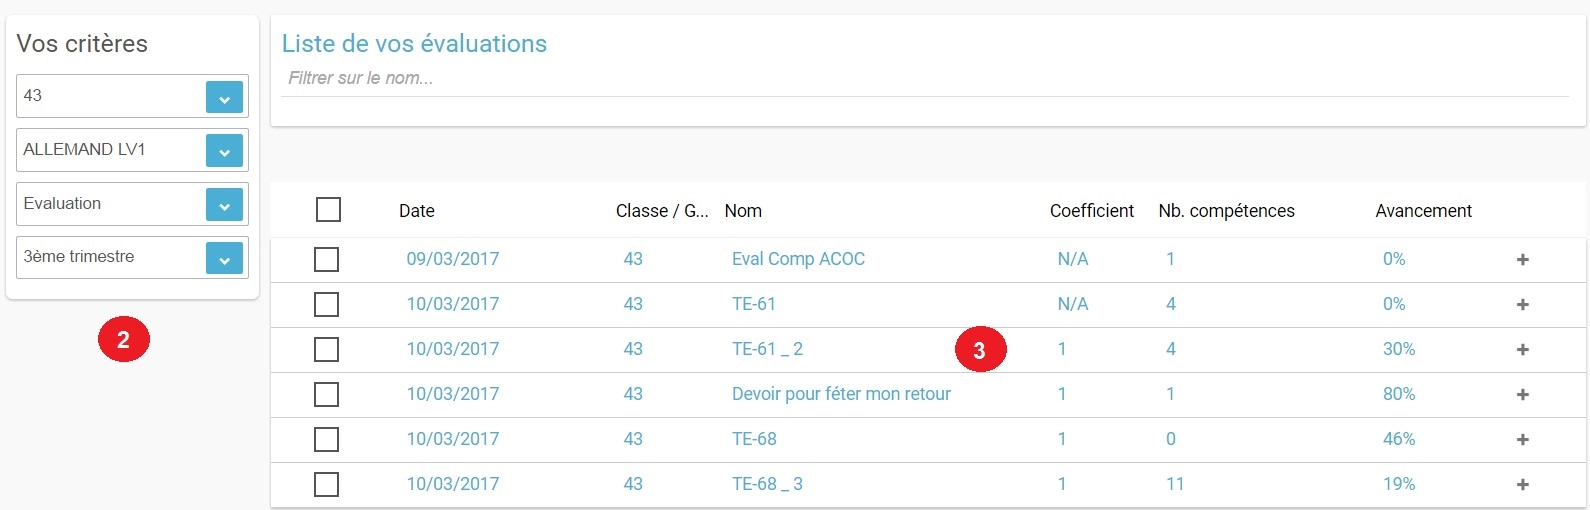The height and width of the screenshot is (510, 1590).
Task: Open the class 43 dropdown
Action: [x=224, y=97]
